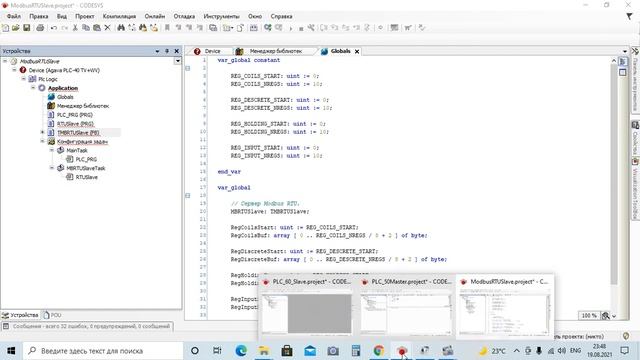Collapse the Application node

coord(33,88)
